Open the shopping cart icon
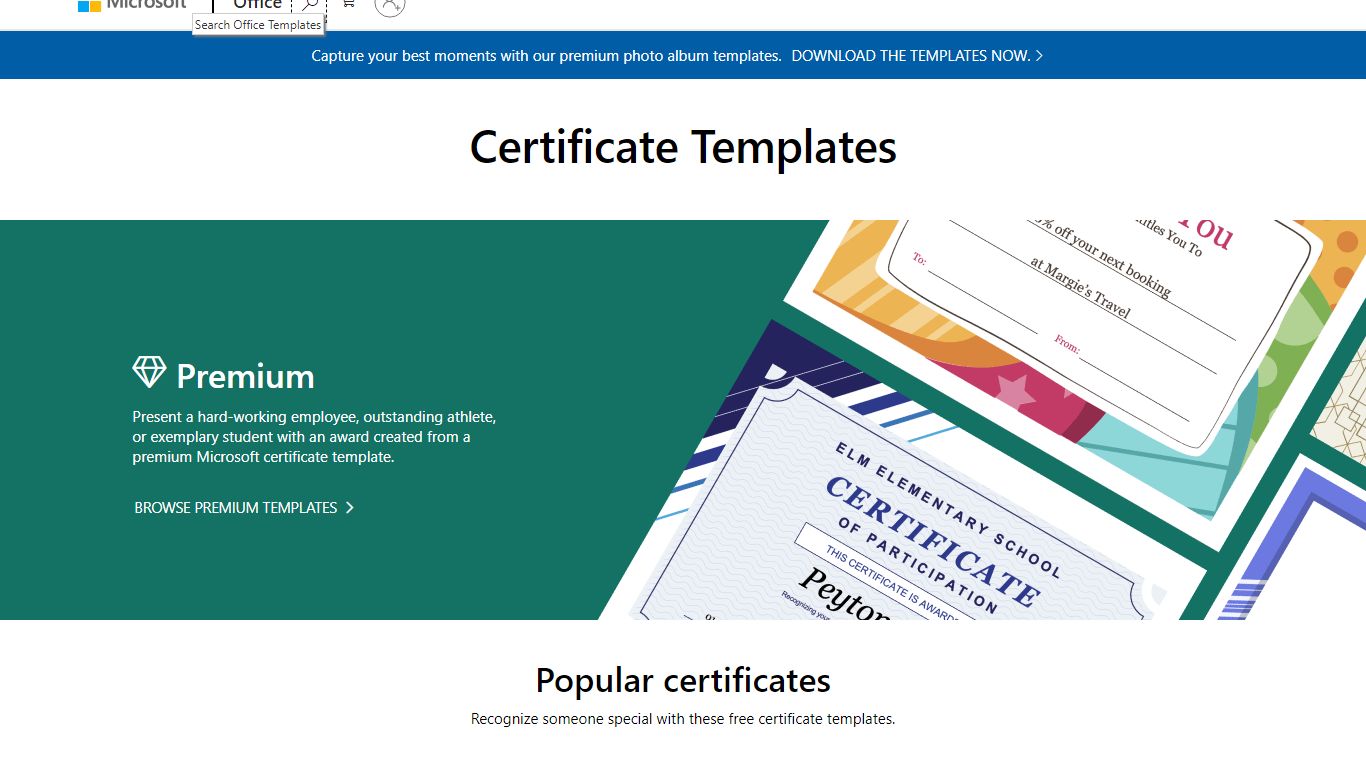This screenshot has width=1366, height=768. pos(348,4)
